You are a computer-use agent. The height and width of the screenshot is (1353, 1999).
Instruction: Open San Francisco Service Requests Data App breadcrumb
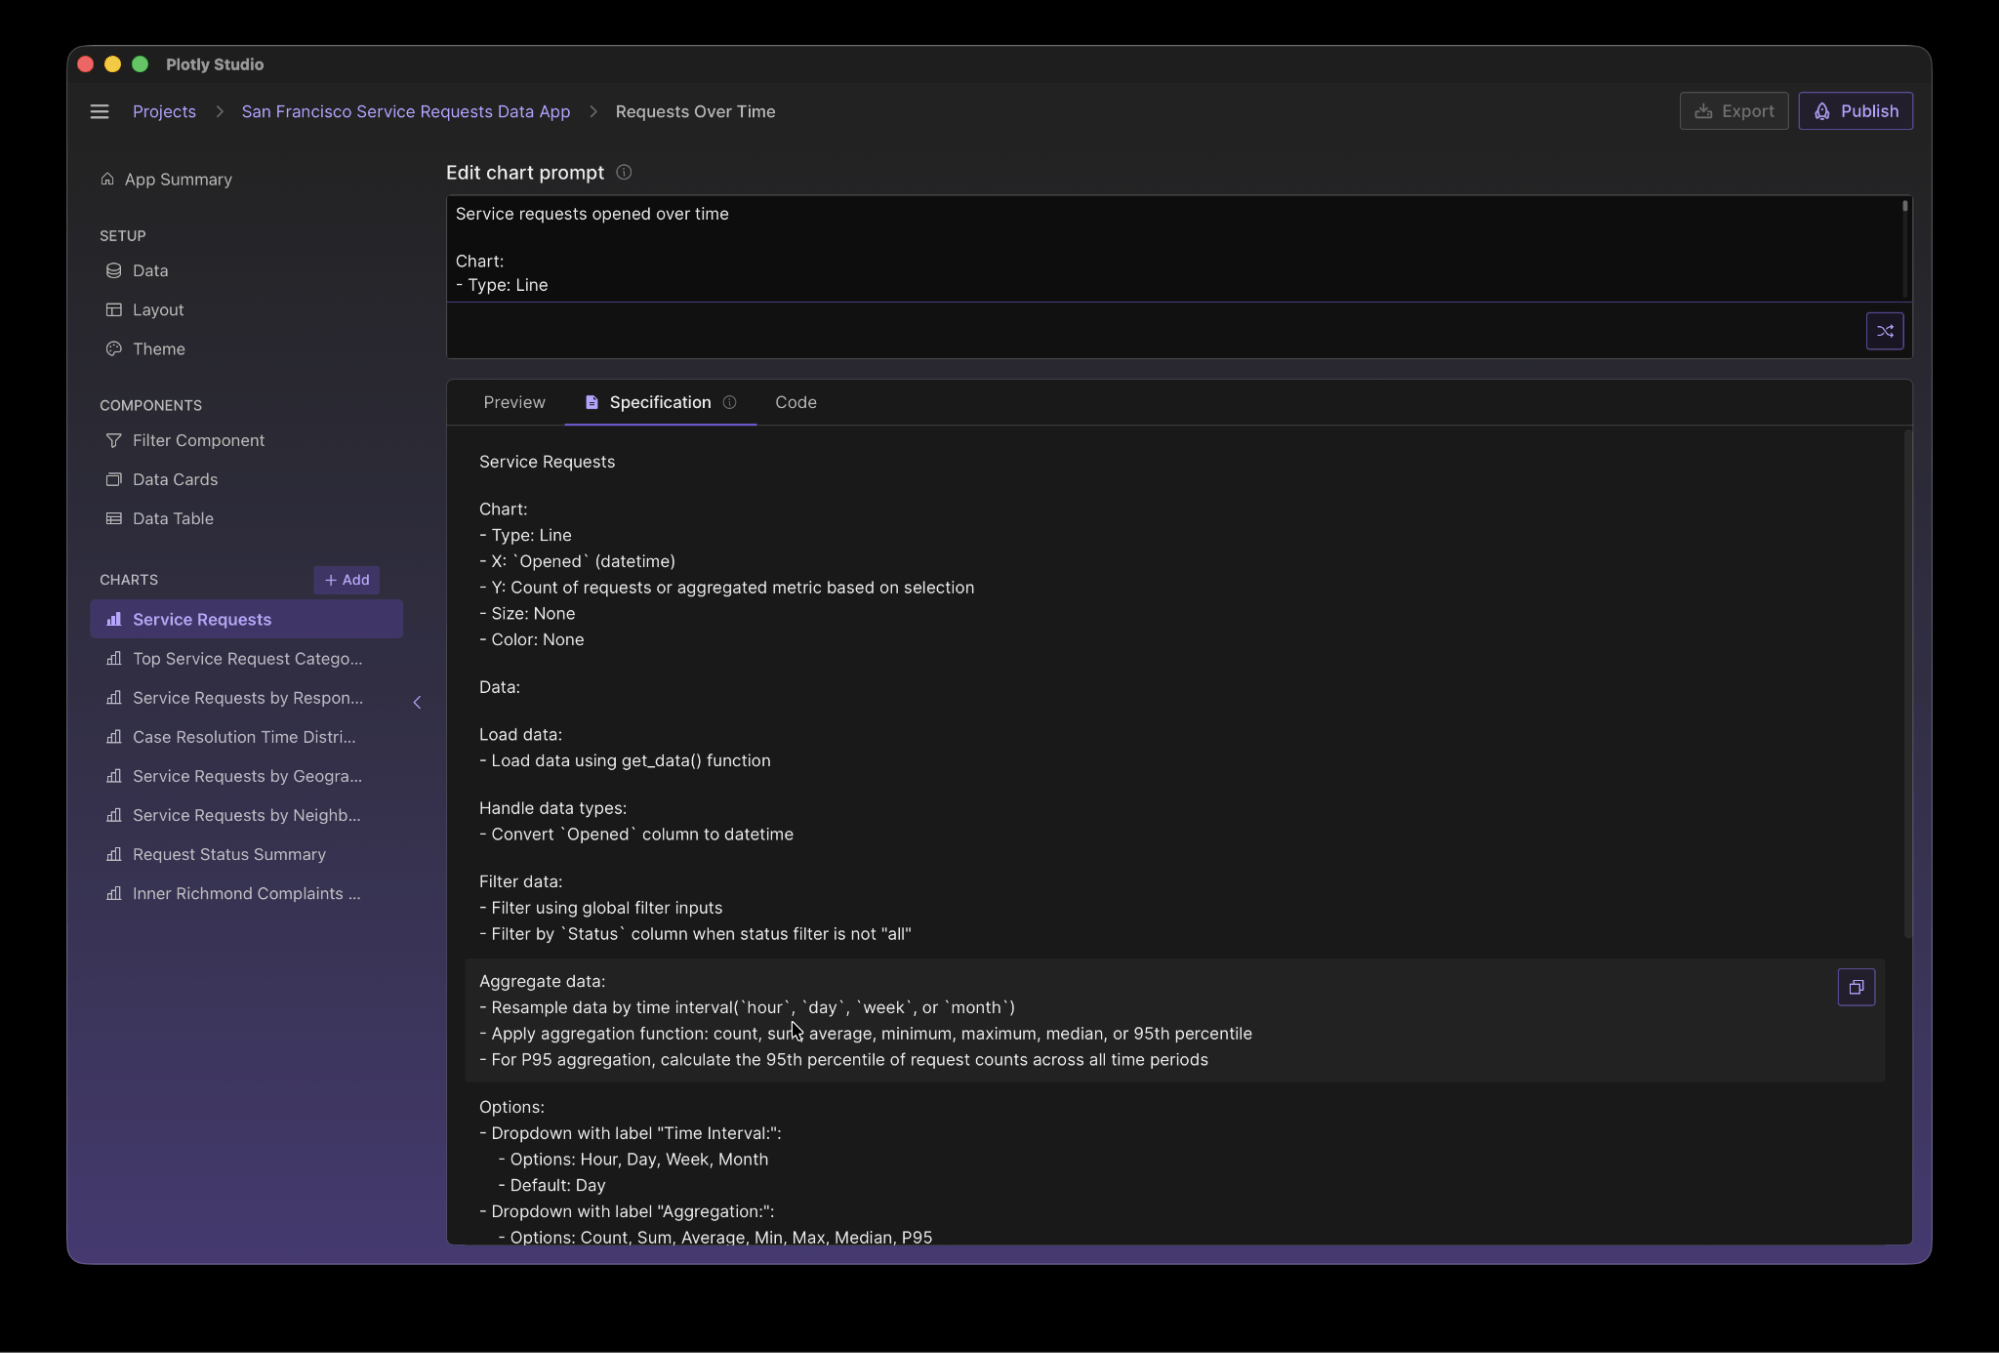405,111
